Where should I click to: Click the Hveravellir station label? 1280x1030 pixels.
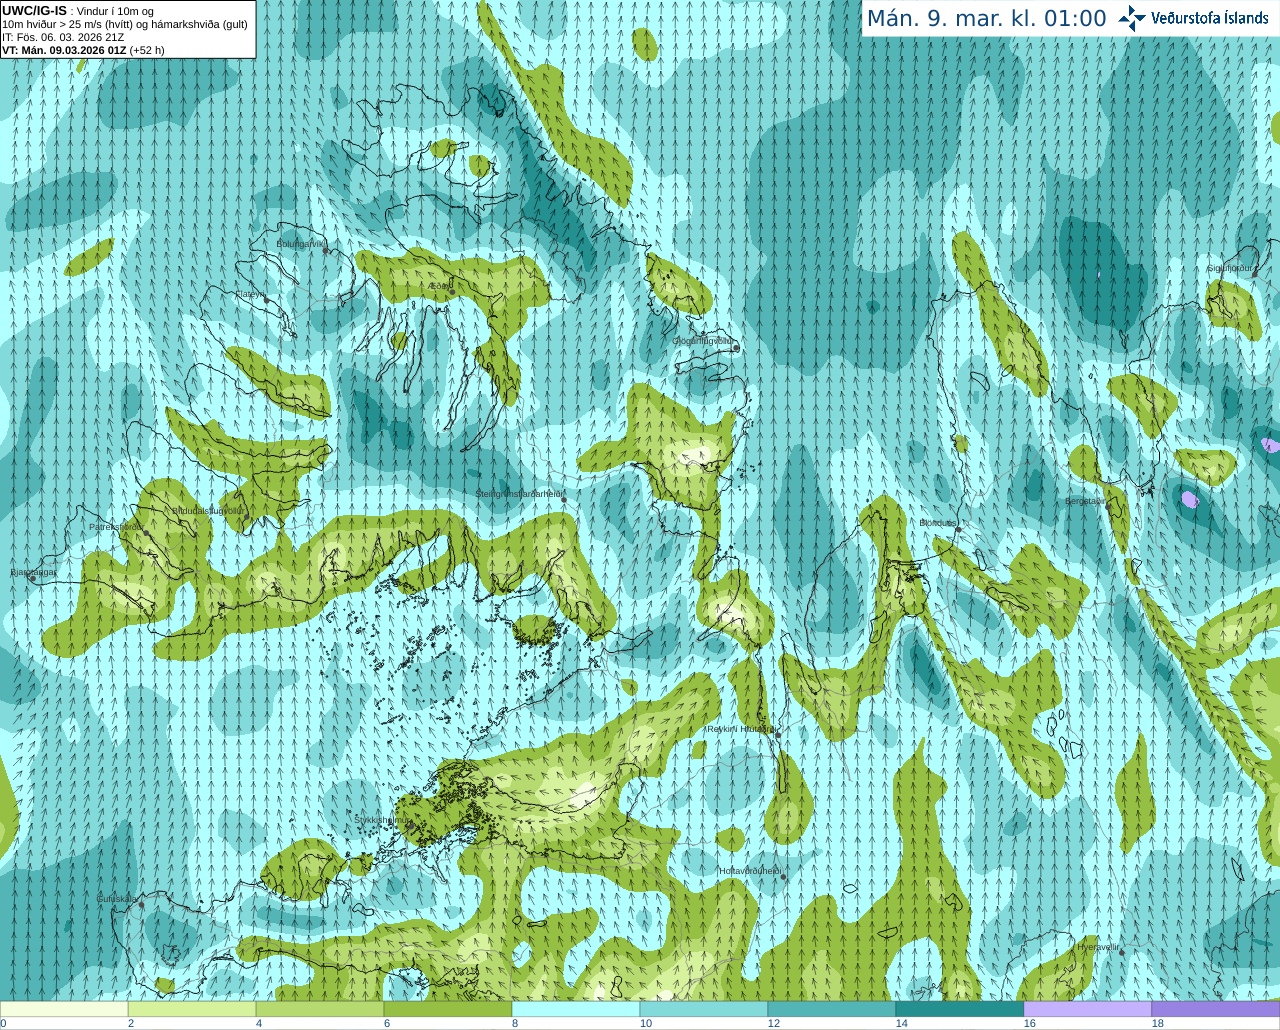click(1098, 946)
